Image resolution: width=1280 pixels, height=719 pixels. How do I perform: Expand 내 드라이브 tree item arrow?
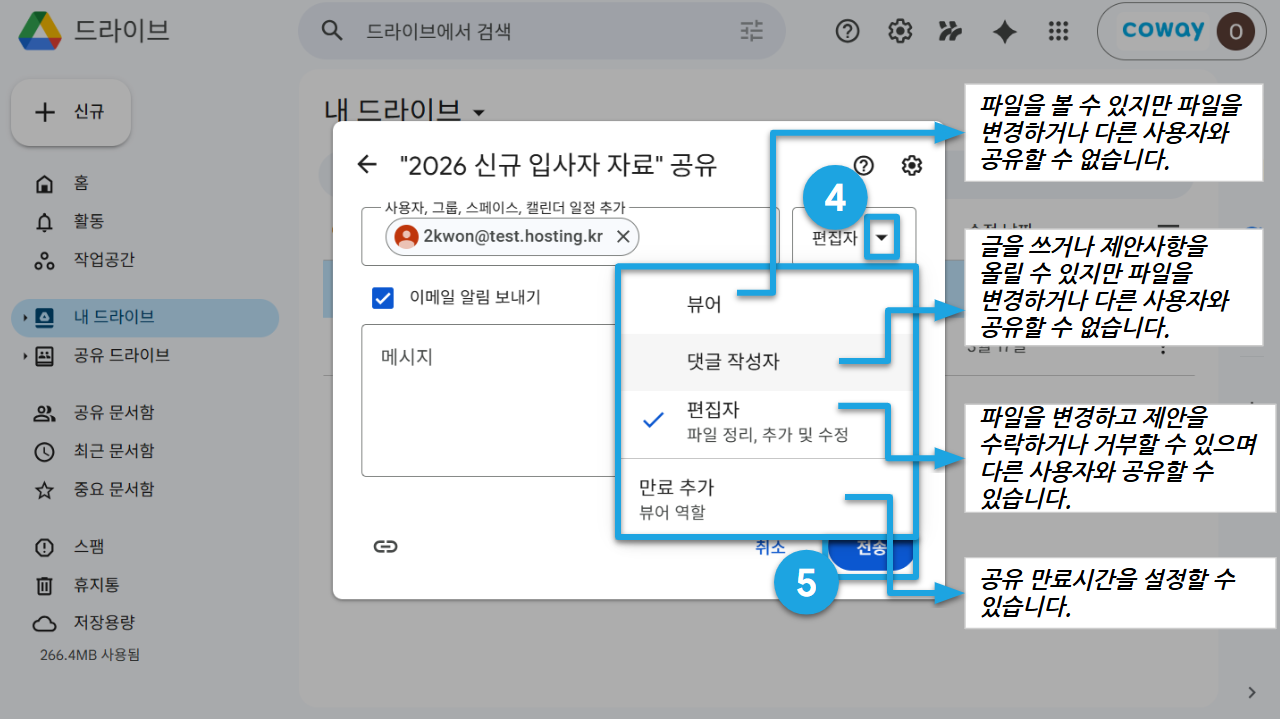(25, 318)
